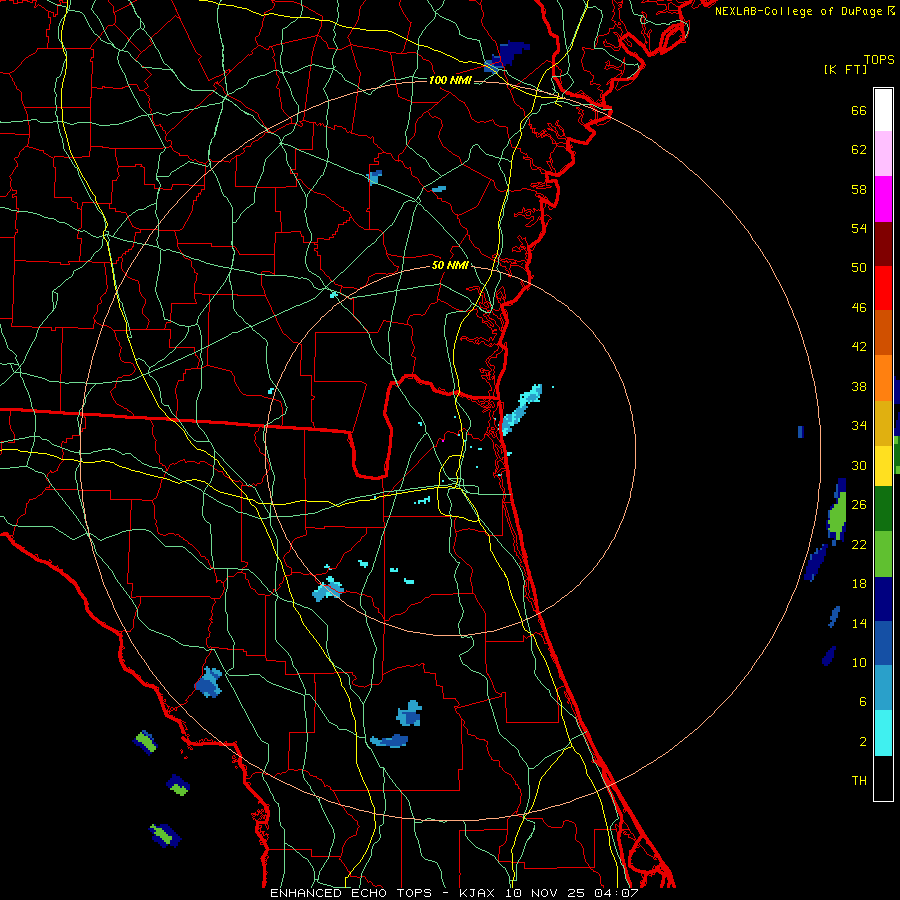Screen dimensions: 900x900
Task: Click the "14" legend value
Action: 859,623
